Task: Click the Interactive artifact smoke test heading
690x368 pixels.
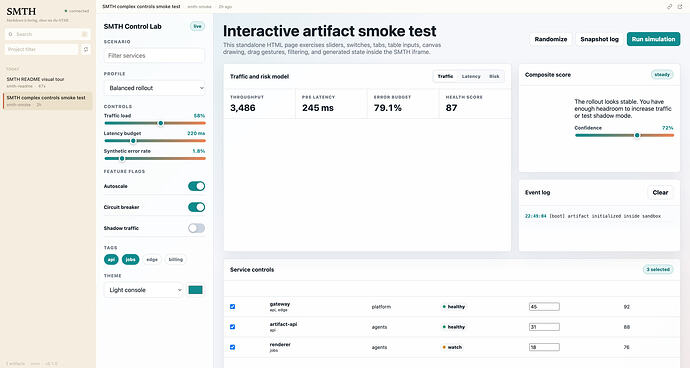Action: click(x=330, y=31)
